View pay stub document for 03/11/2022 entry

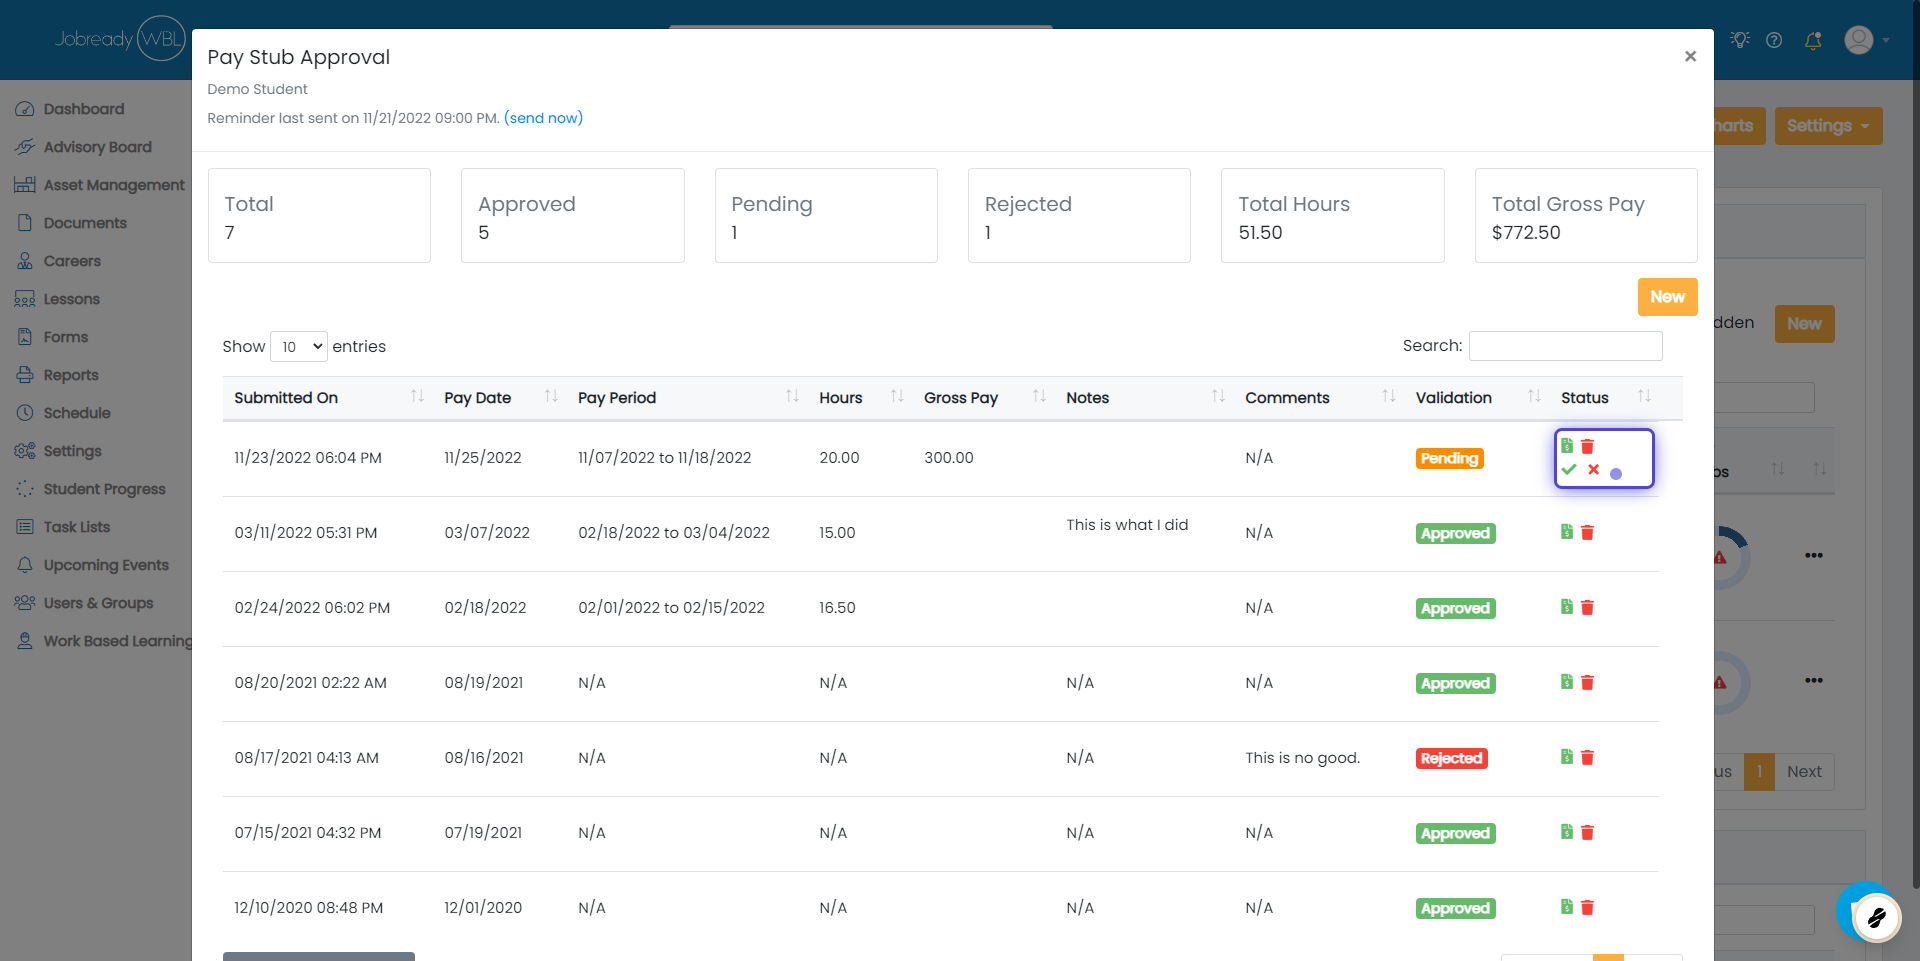tap(1567, 532)
